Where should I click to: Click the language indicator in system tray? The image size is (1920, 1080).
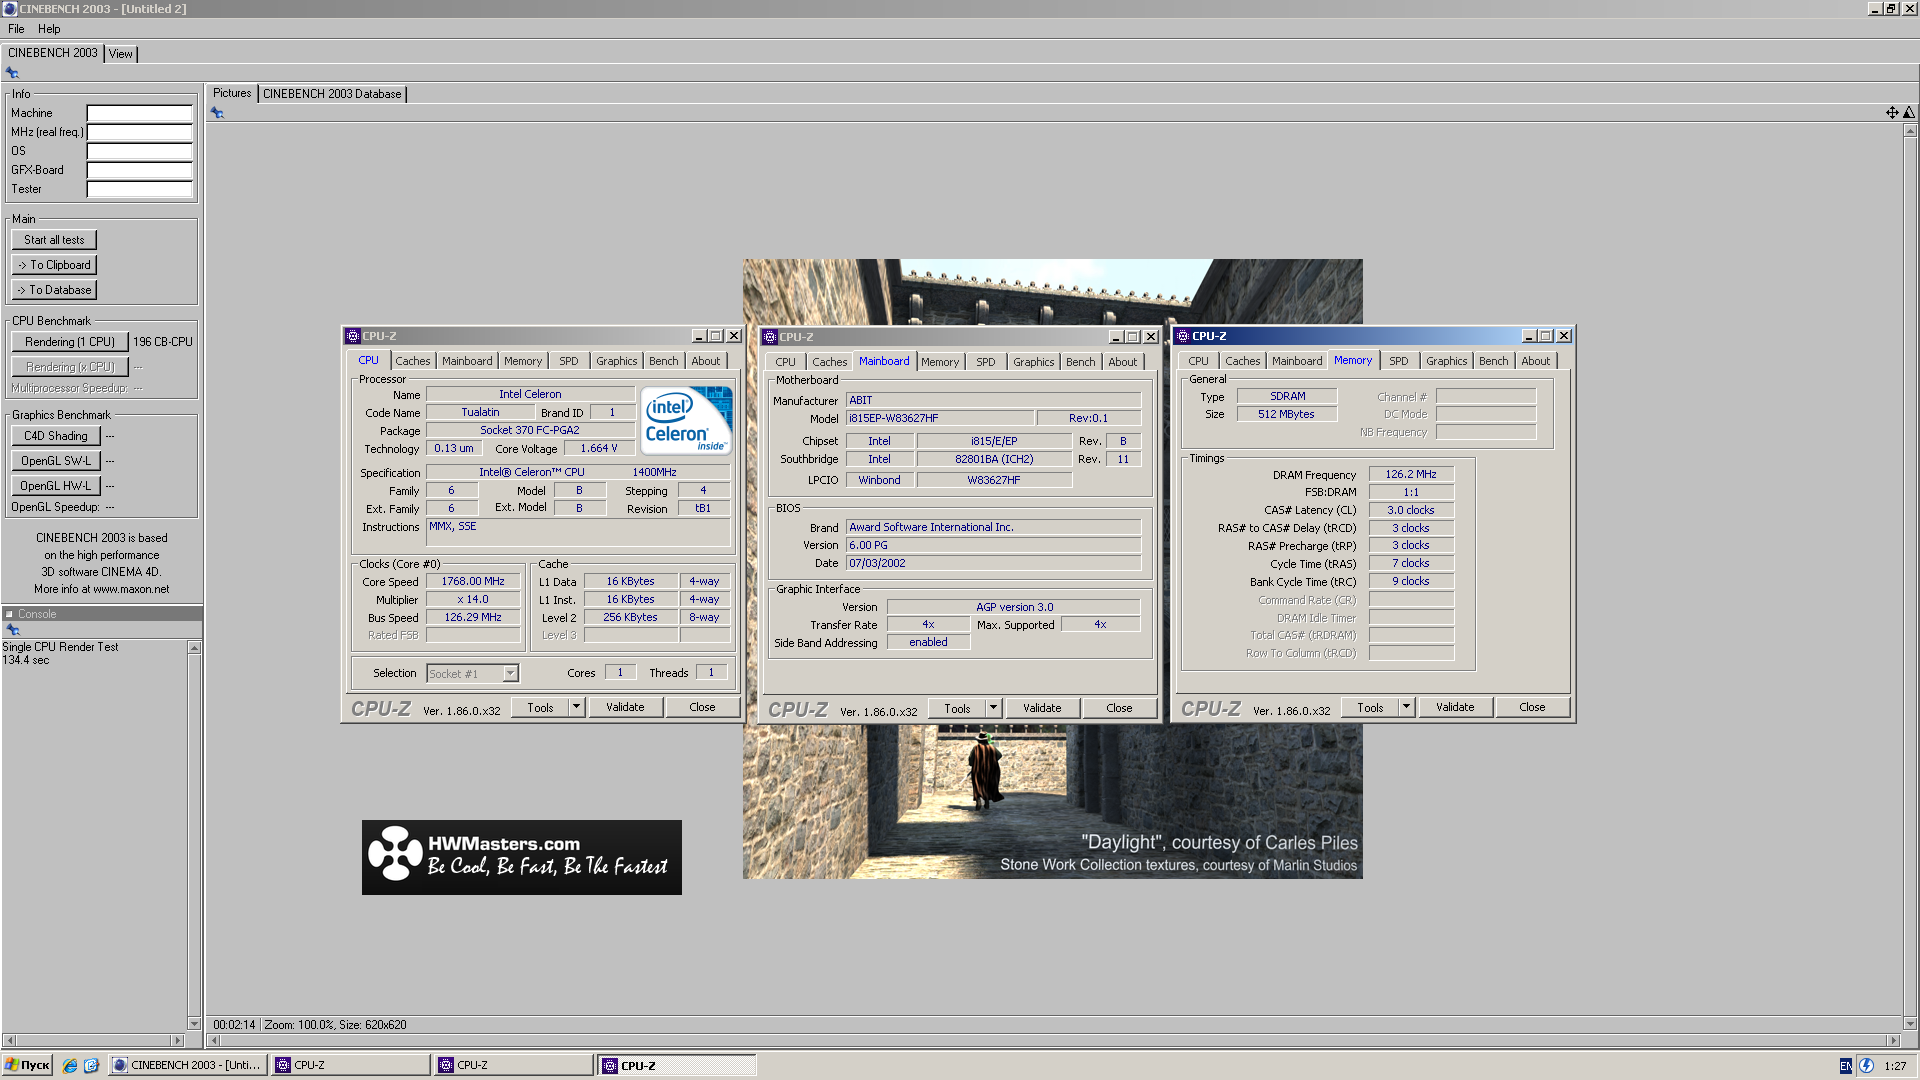click(1845, 1066)
